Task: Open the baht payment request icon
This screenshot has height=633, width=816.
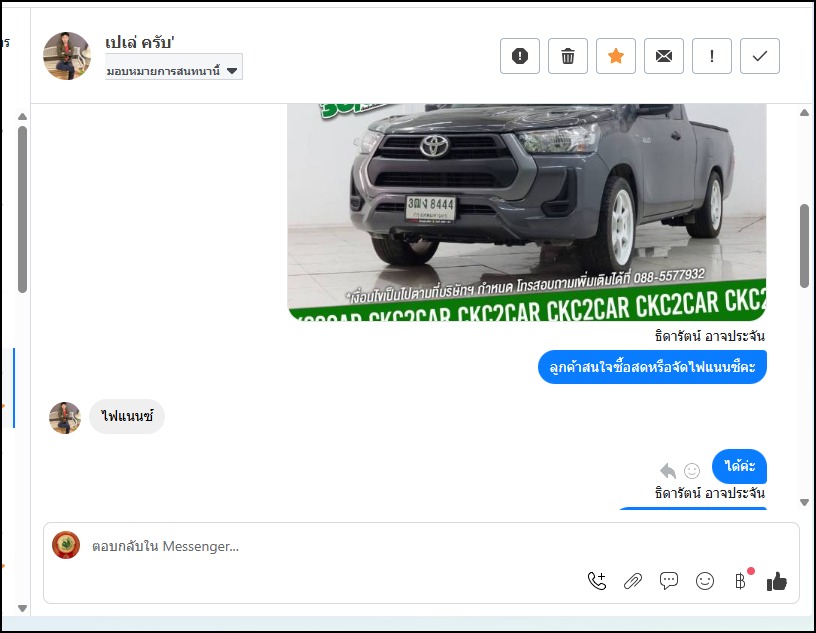Action: [x=741, y=580]
